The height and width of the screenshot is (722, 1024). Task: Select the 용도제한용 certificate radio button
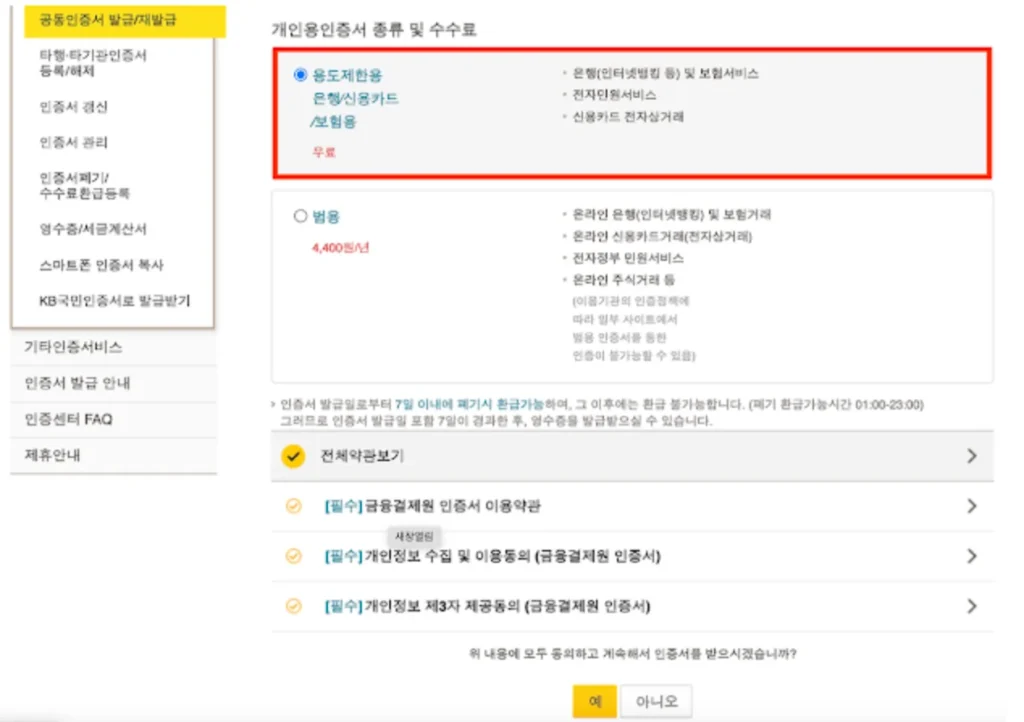coord(300,75)
